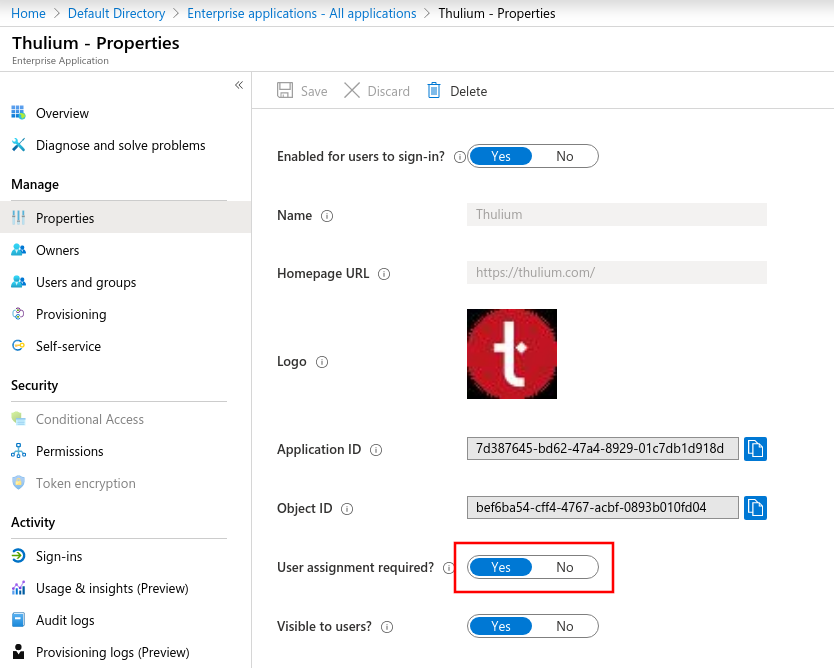This screenshot has height=668, width=834.
Task: Show info tooltip next to Application ID
Action: point(376,450)
